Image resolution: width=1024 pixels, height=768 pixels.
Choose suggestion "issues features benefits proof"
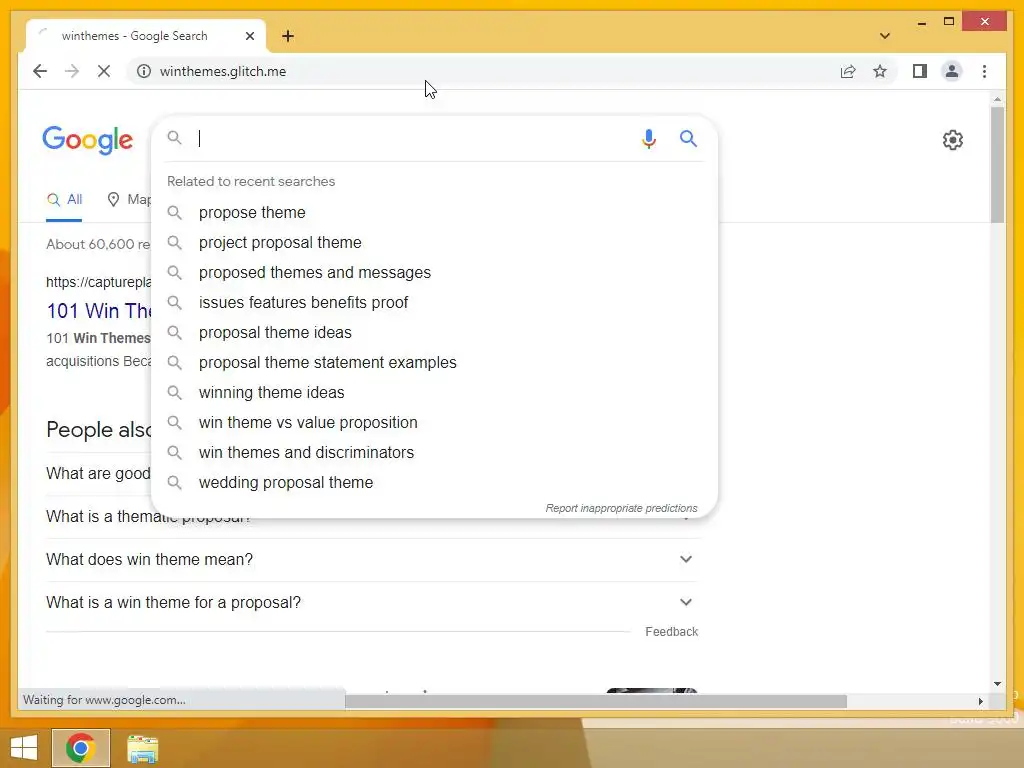coord(434,302)
